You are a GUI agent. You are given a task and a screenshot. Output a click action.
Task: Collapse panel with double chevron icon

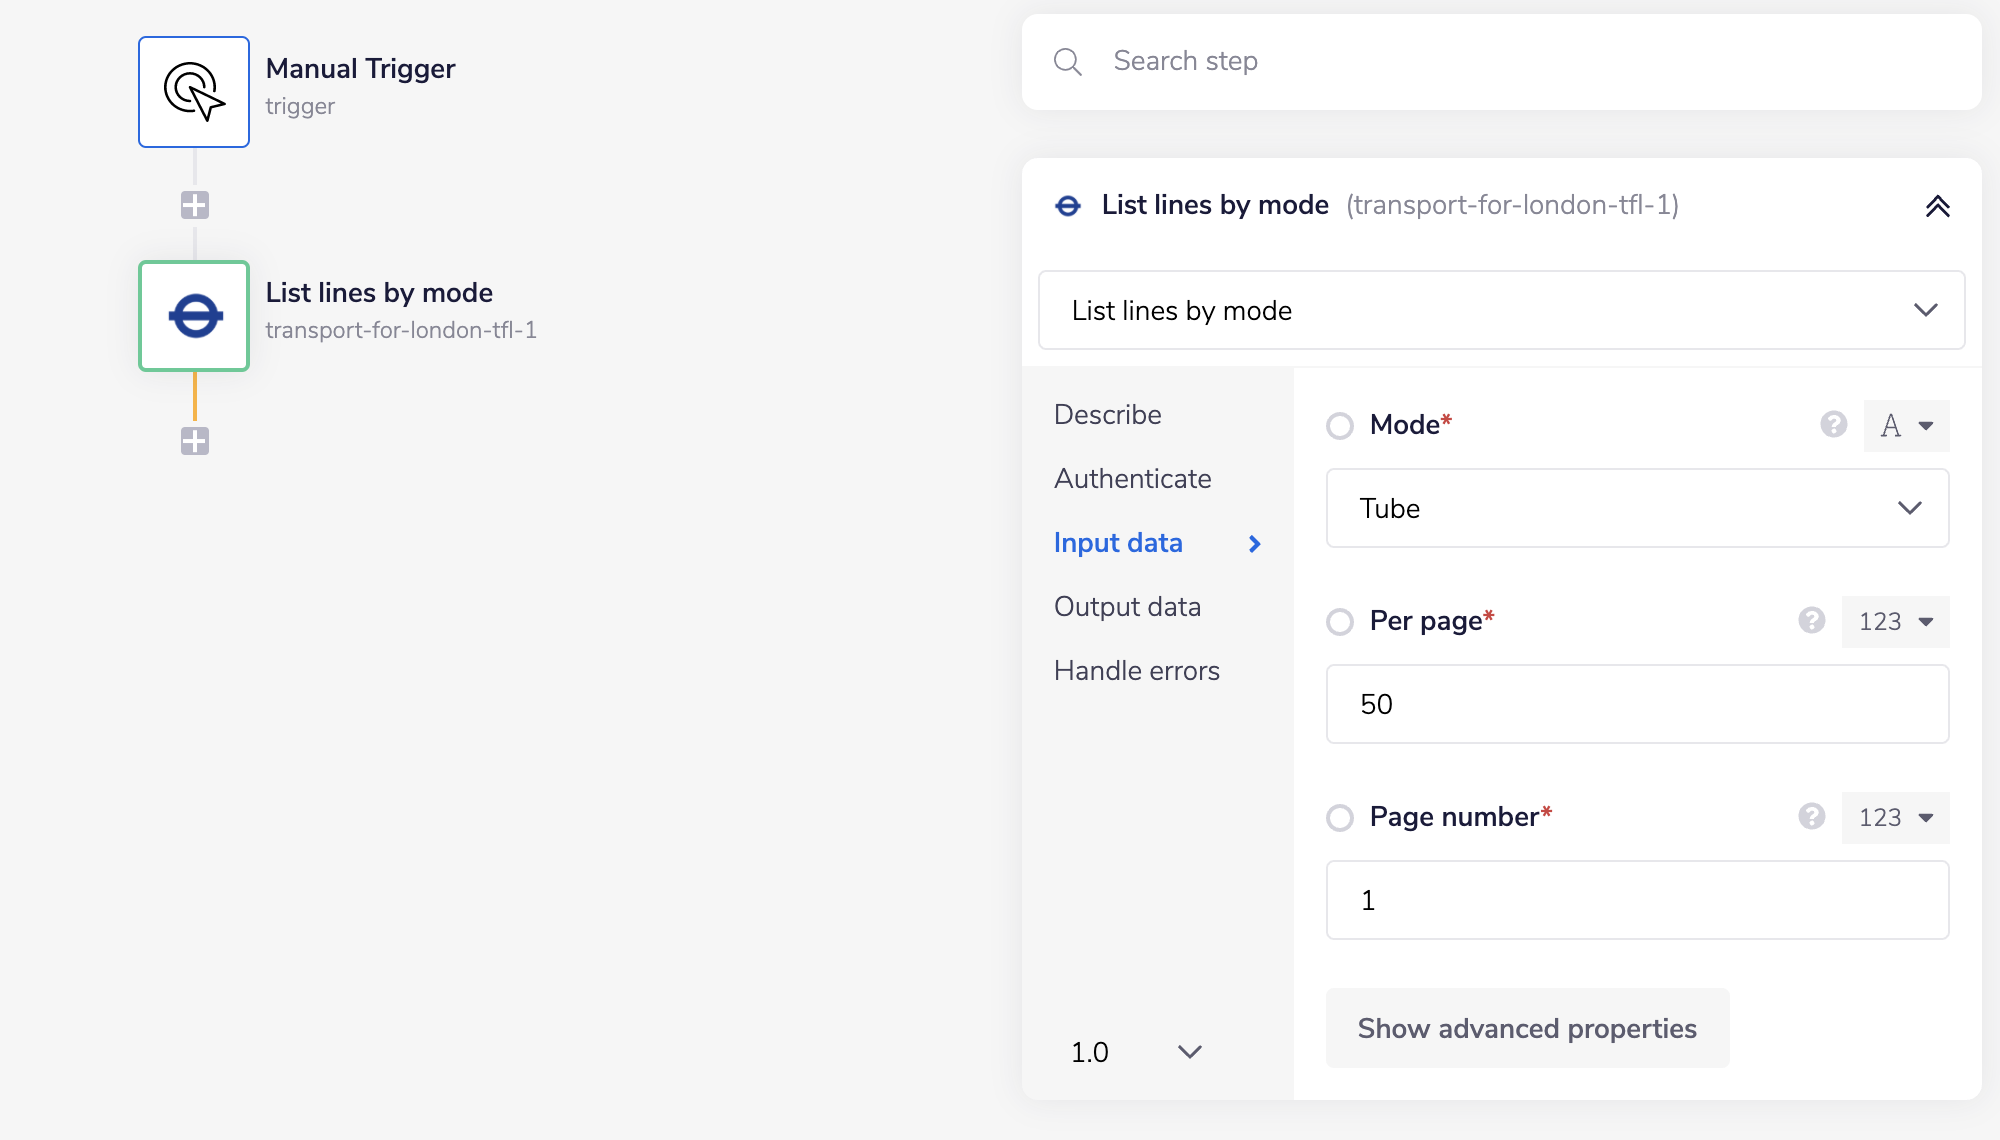pyautogui.click(x=1937, y=206)
